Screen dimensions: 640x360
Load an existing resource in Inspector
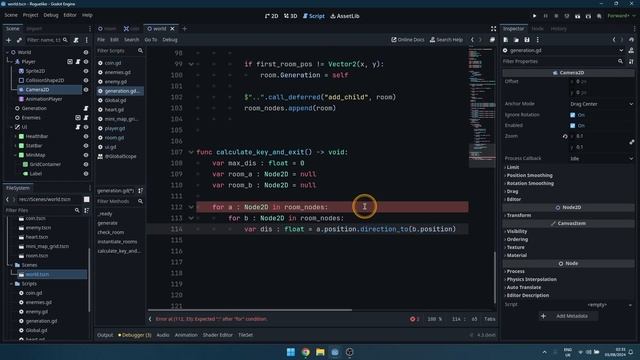516,40
